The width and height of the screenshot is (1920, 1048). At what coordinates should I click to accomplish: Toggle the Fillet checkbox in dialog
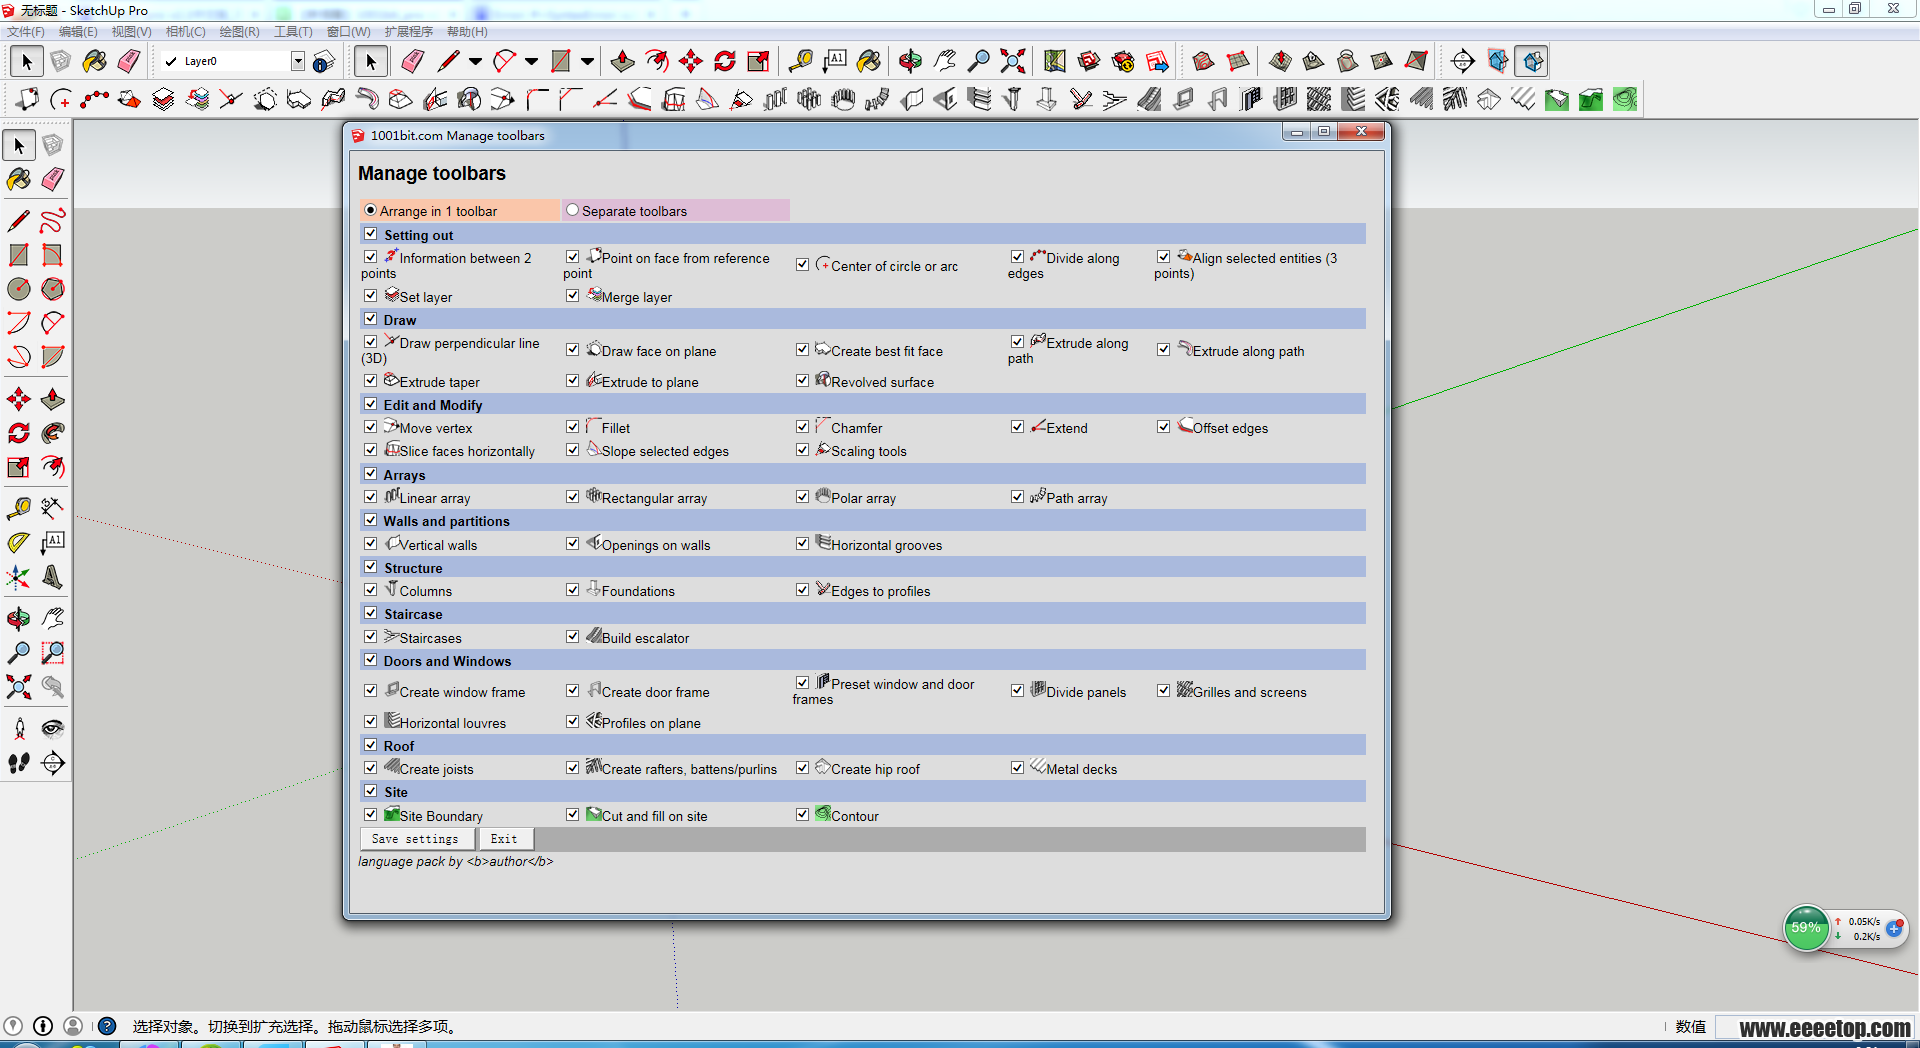point(573,427)
